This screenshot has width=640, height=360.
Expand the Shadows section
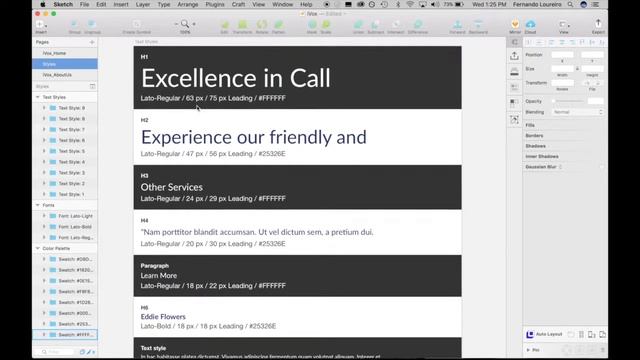click(x=536, y=146)
